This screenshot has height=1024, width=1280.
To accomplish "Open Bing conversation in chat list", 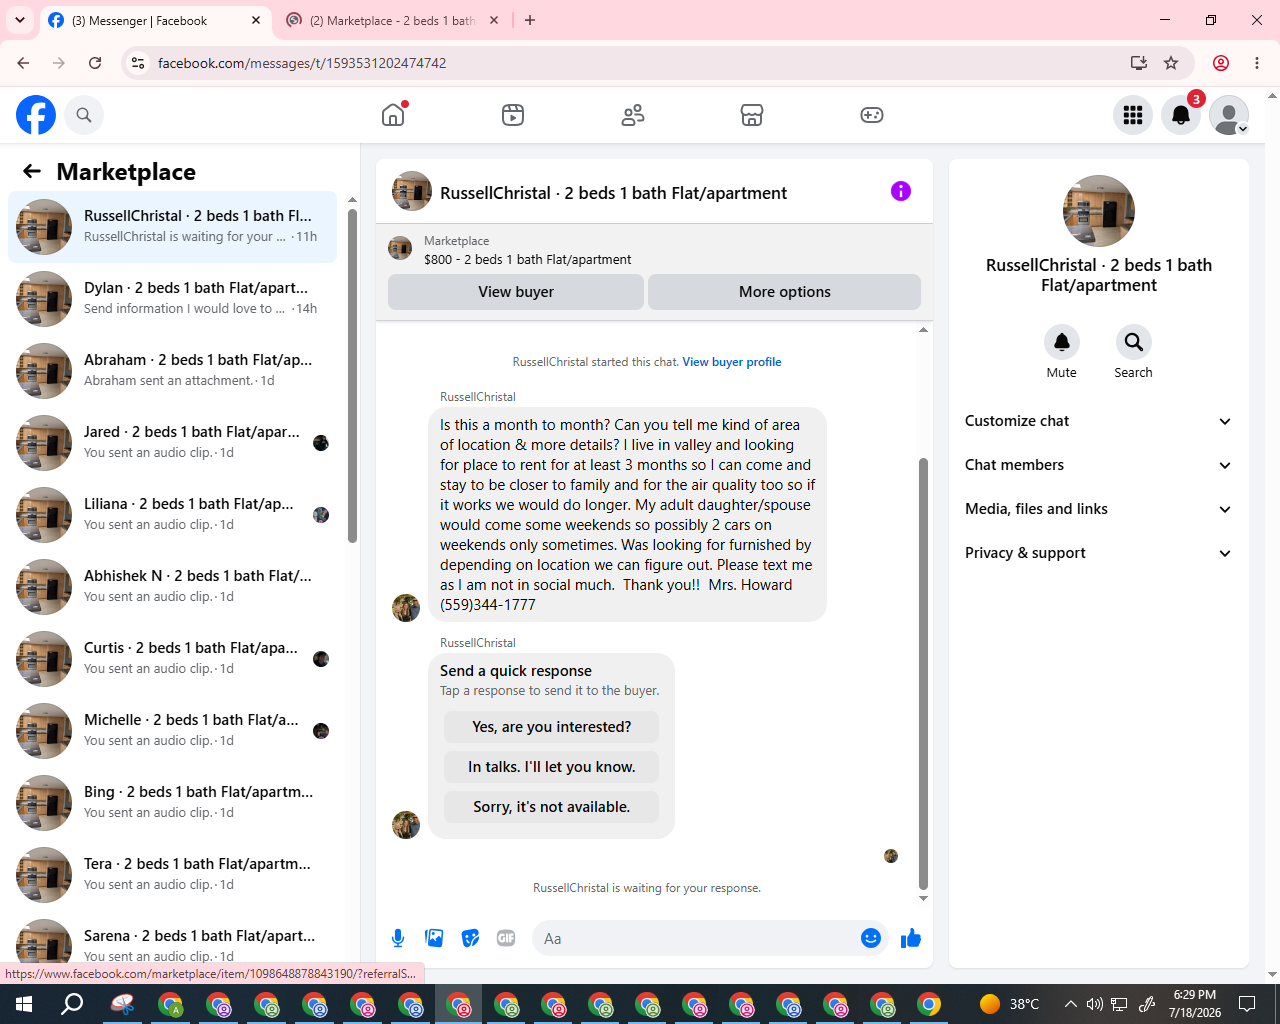I will pos(173,803).
